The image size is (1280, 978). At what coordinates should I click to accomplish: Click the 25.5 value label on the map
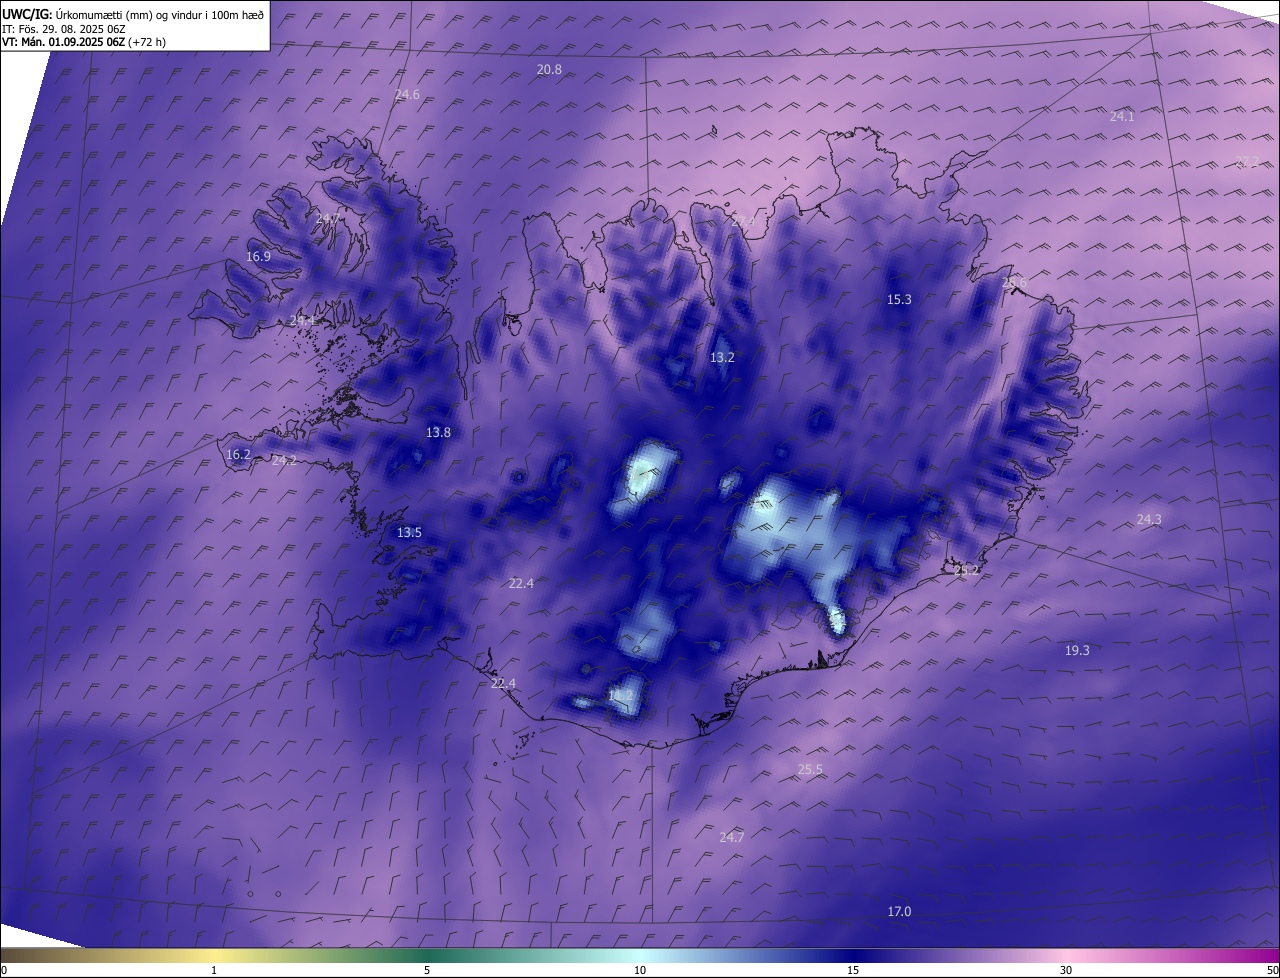pos(810,770)
